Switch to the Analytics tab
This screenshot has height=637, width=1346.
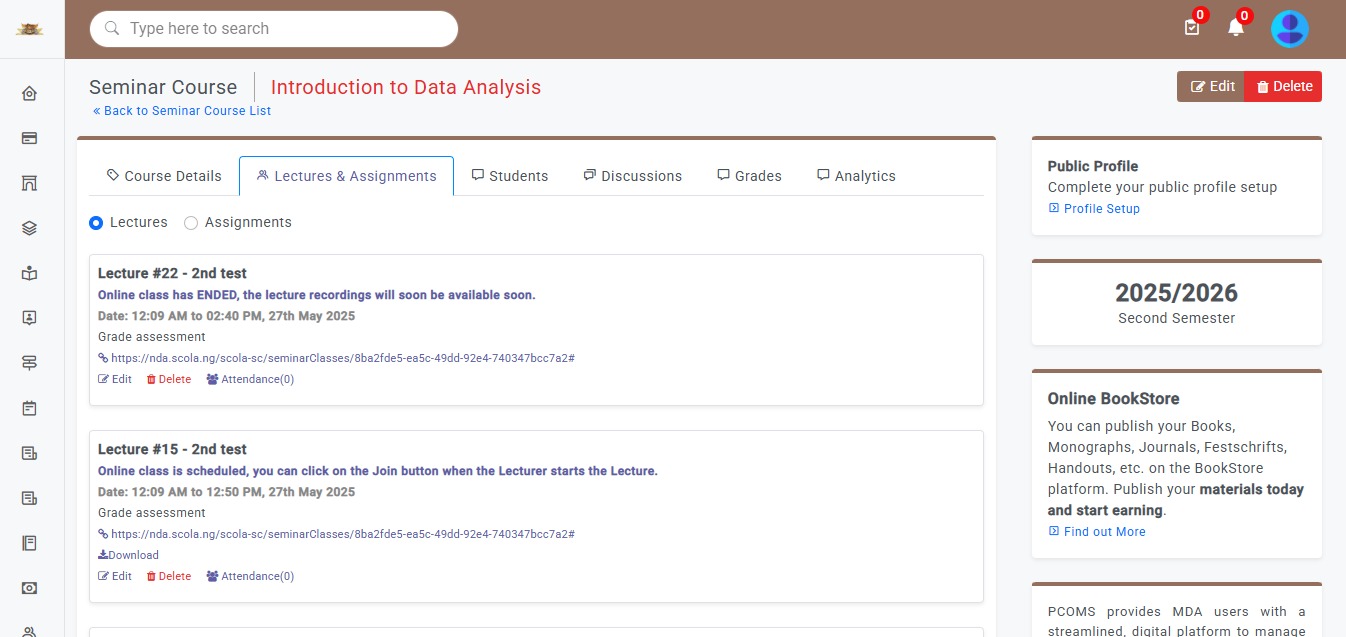tap(856, 176)
